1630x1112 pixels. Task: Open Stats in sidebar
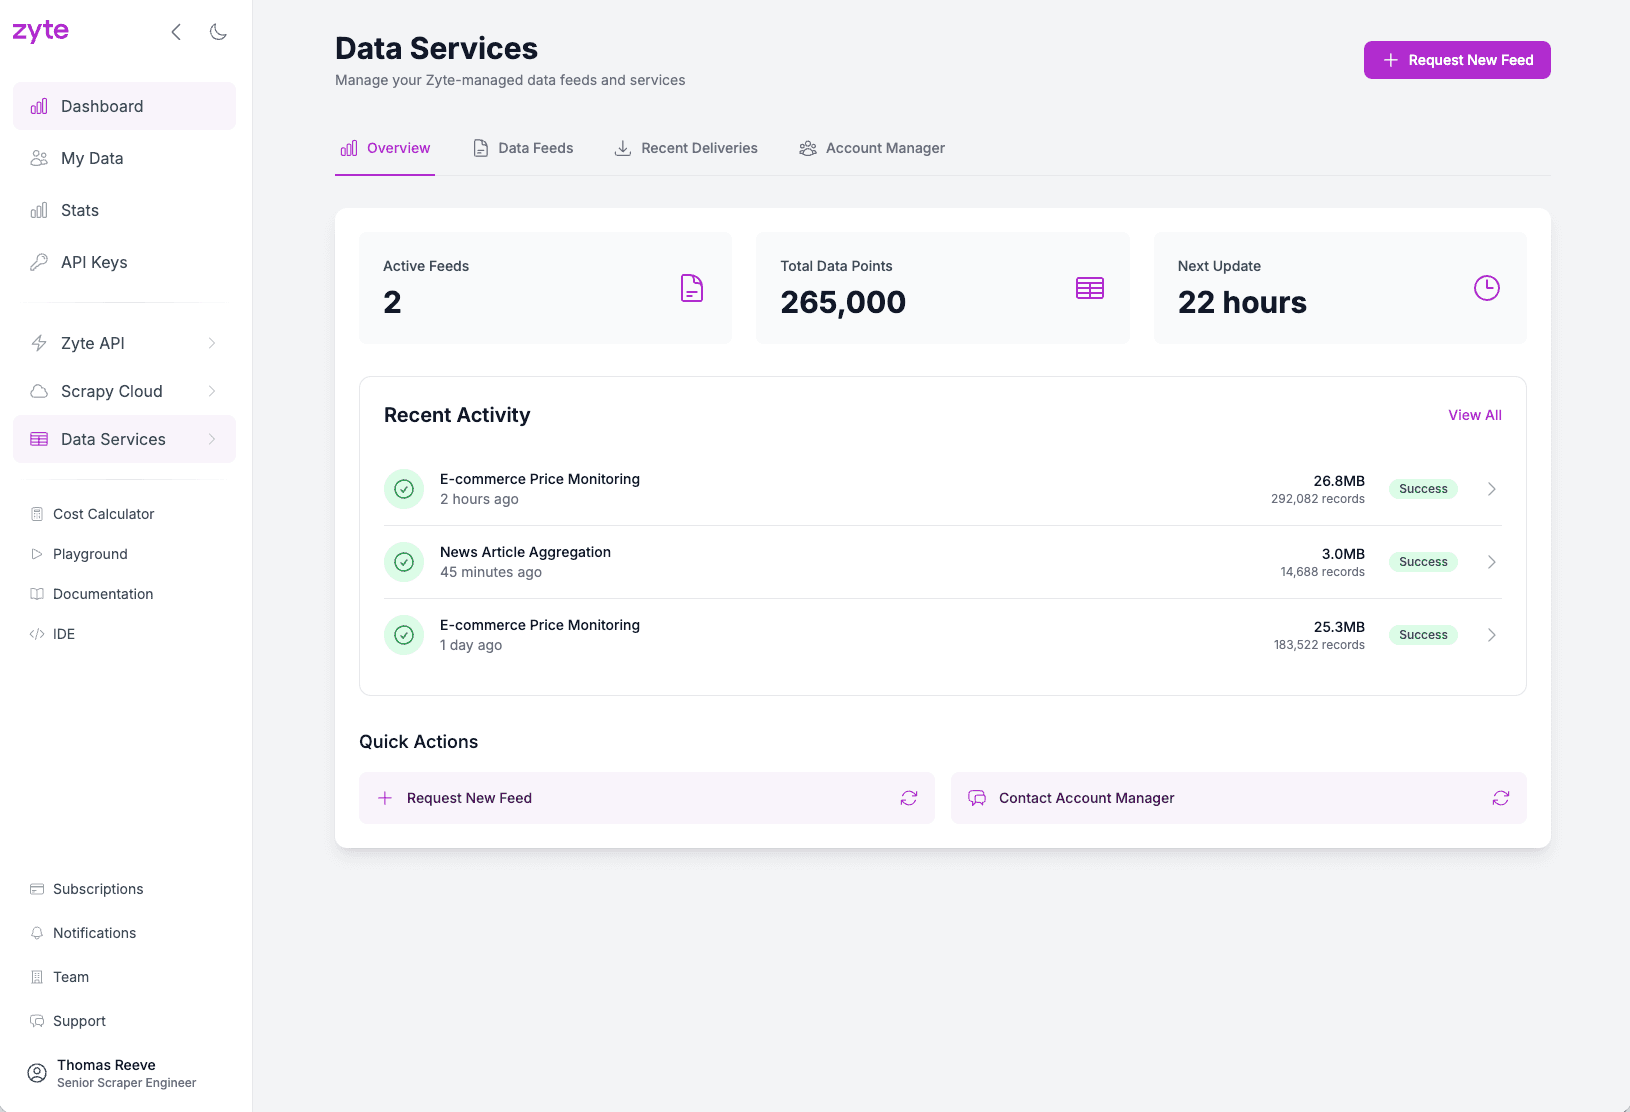[x=124, y=210]
